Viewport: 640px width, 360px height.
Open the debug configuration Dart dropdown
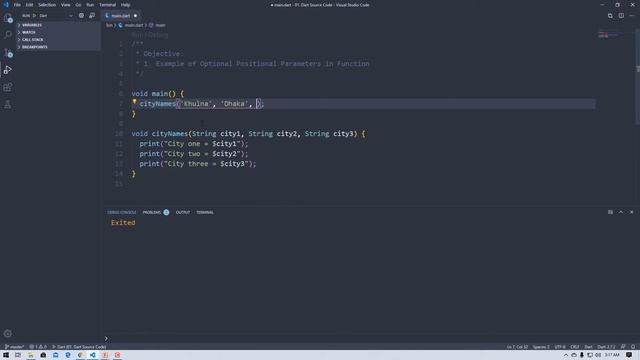click(x=56, y=16)
